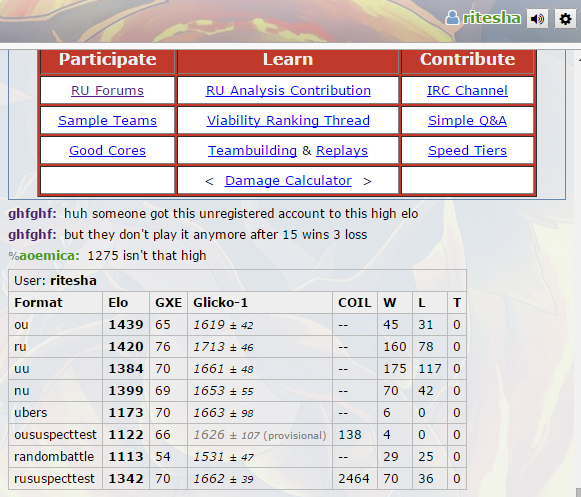This screenshot has width=581, height=497.
Task: Open Viability Ranking Thread link
Action: (288, 120)
